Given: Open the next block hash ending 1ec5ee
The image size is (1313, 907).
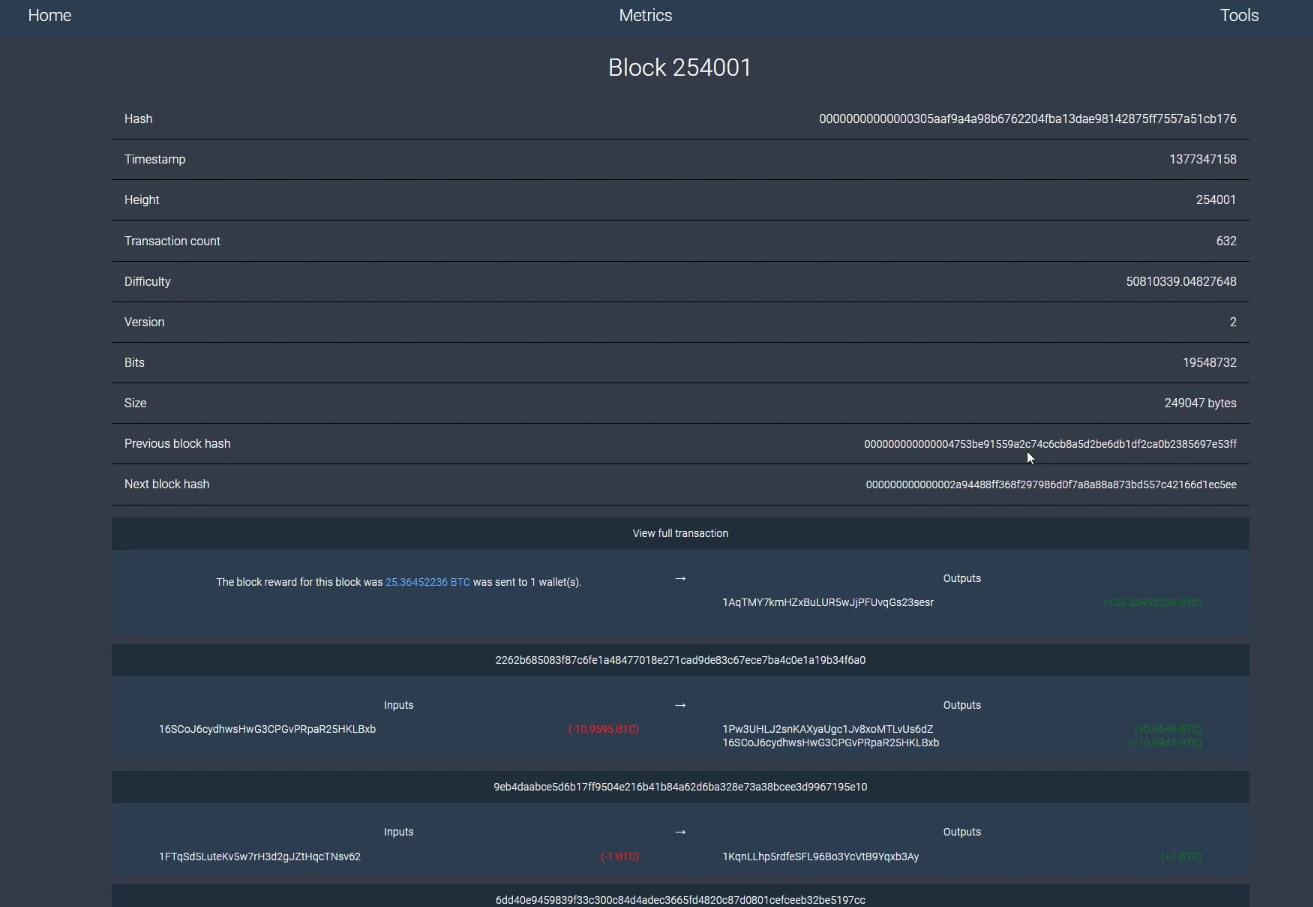Looking at the screenshot, I should [1051, 484].
